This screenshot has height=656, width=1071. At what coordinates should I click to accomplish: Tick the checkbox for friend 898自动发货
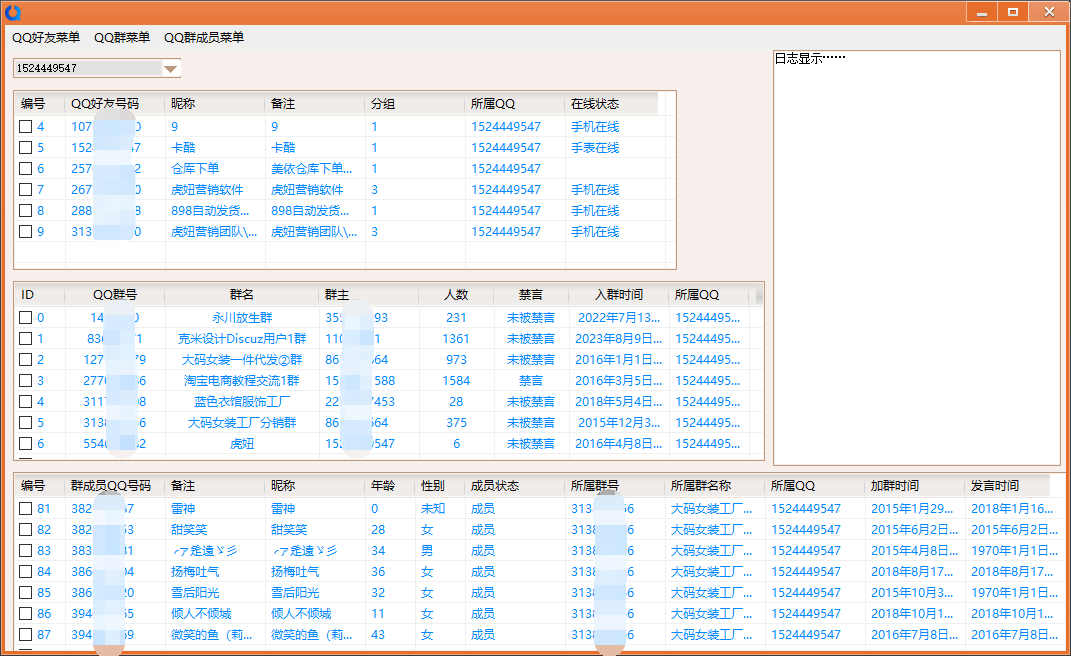tap(25, 210)
